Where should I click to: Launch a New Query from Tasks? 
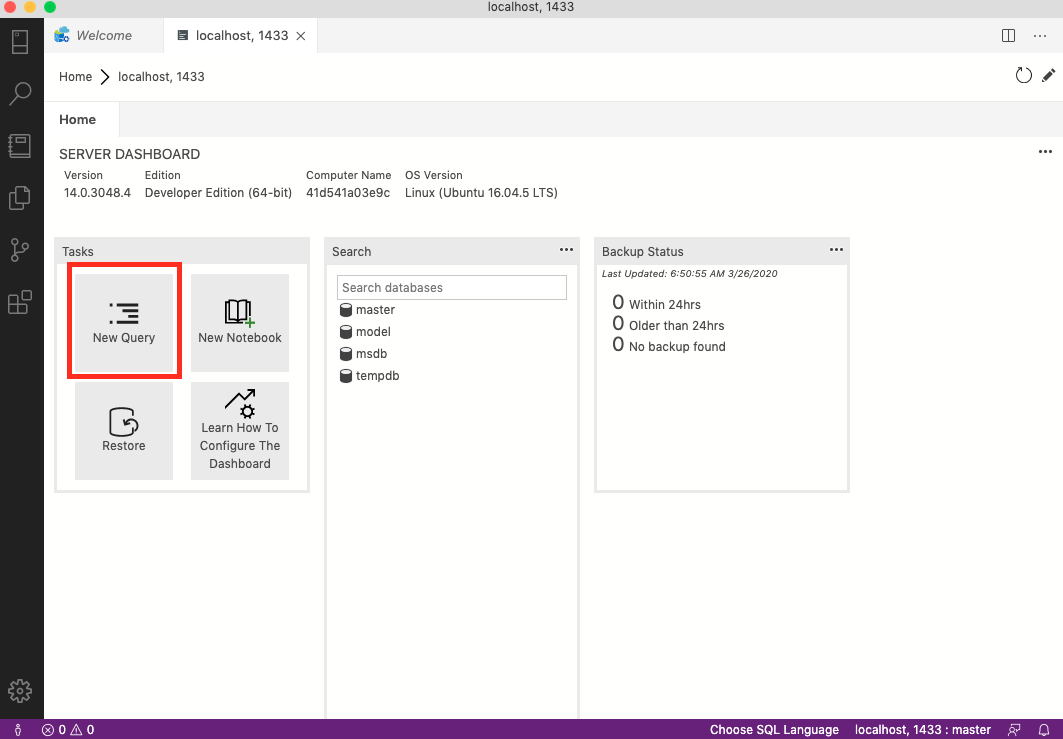(123, 320)
